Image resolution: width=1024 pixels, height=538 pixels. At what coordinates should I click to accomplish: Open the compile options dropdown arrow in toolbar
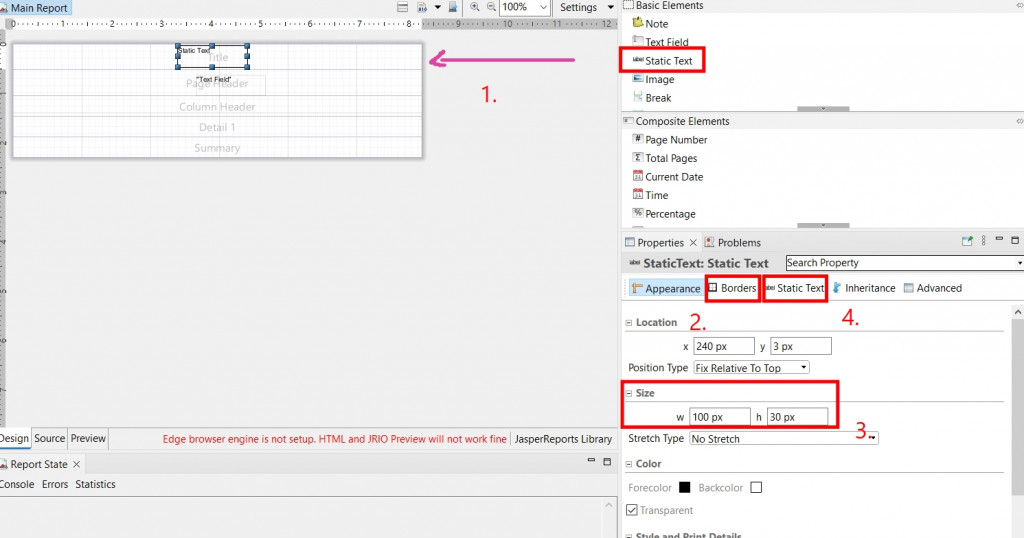(438, 7)
